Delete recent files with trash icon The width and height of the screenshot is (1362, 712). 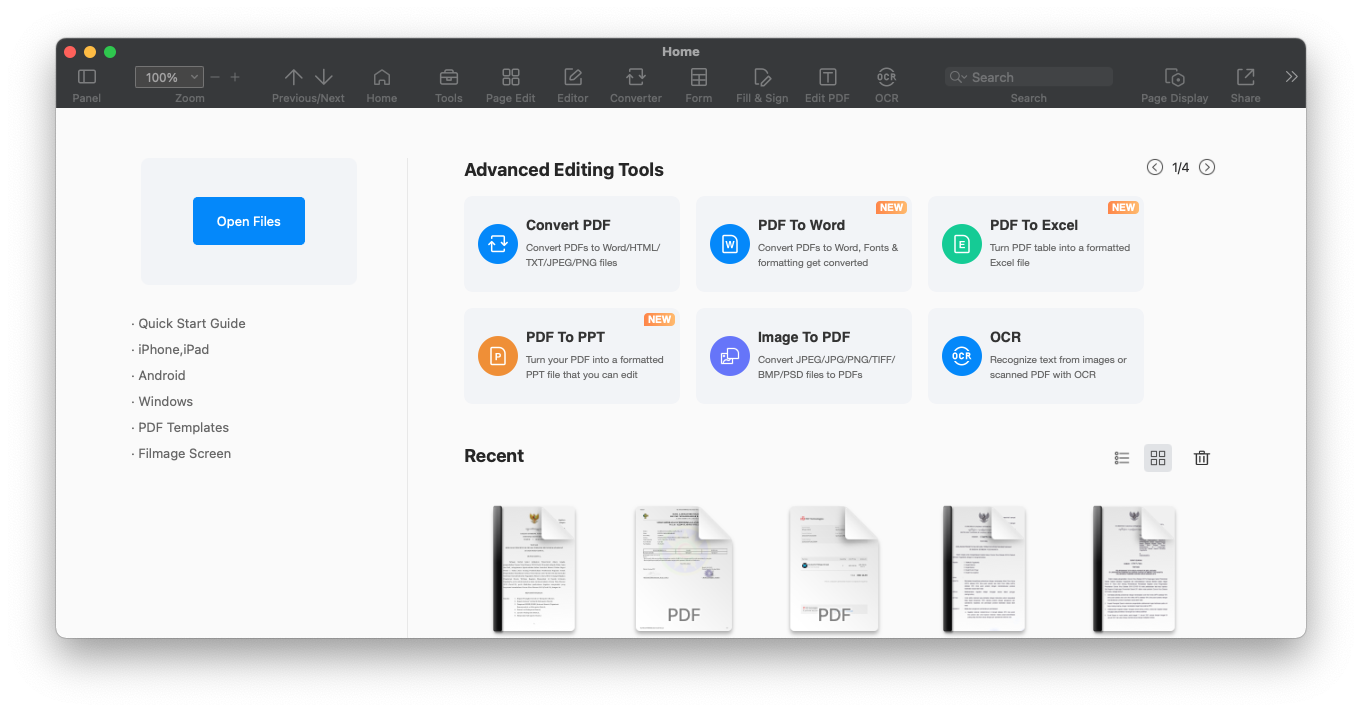1202,458
